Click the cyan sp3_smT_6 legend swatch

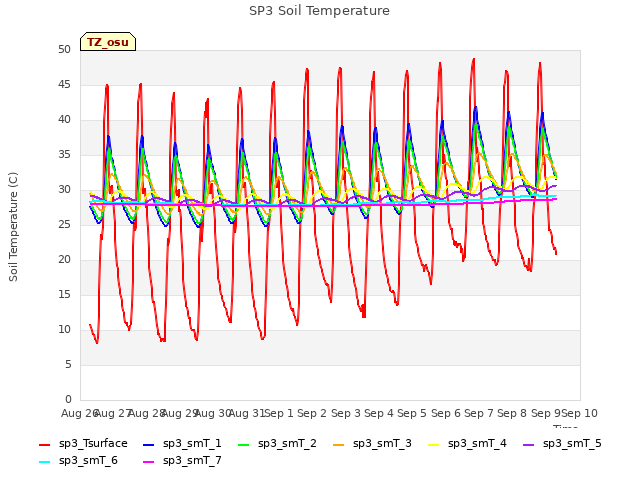44,462
